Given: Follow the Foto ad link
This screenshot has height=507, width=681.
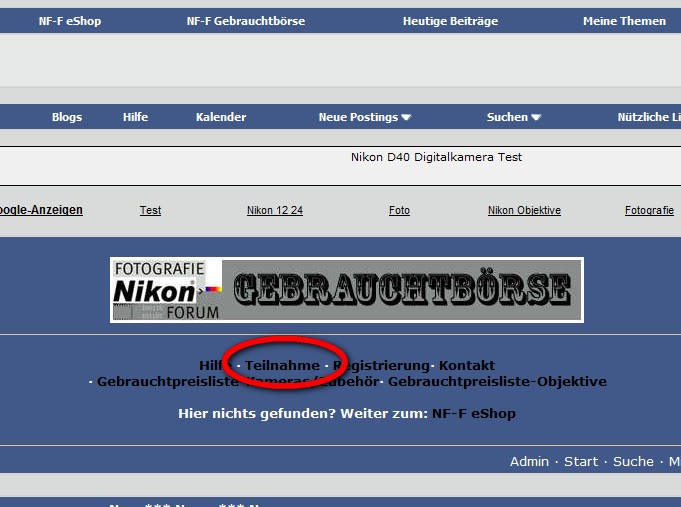Looking at the screenshot, I should tap(399, 210).
